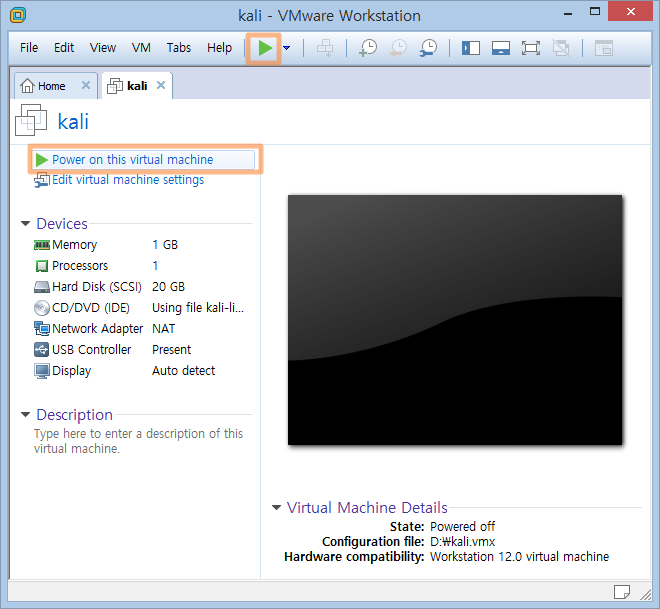
Task: Click the 'Auto detect' display value
Action: coord(184,371)
